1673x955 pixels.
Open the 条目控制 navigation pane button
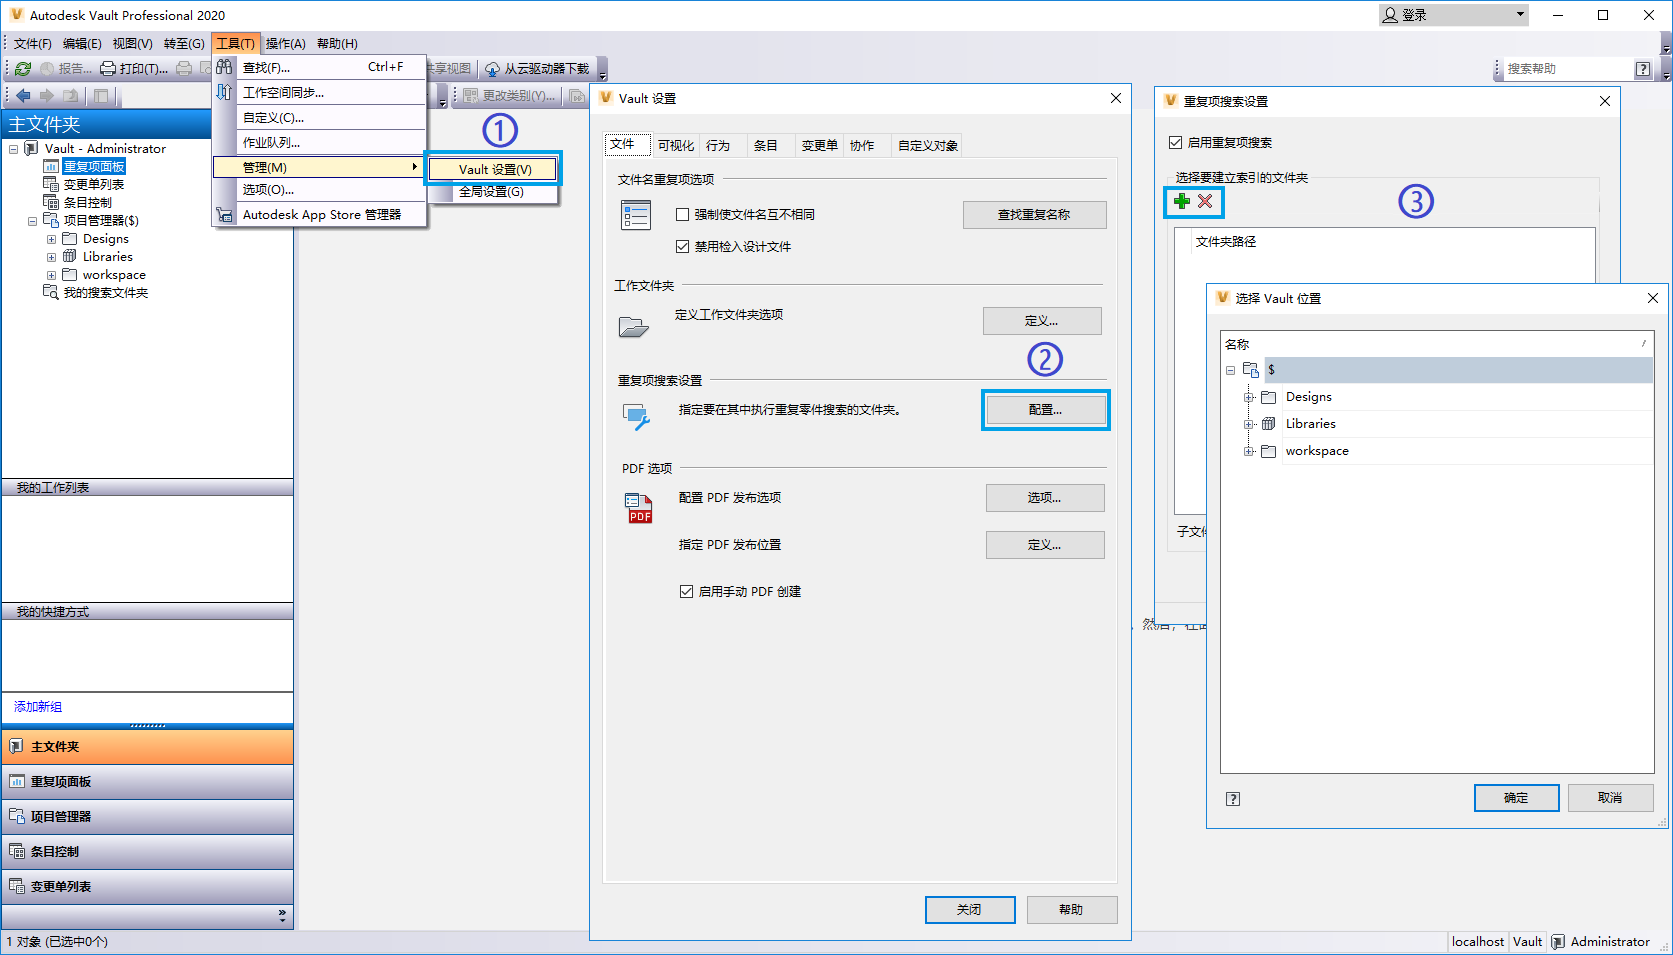point(147,852)
